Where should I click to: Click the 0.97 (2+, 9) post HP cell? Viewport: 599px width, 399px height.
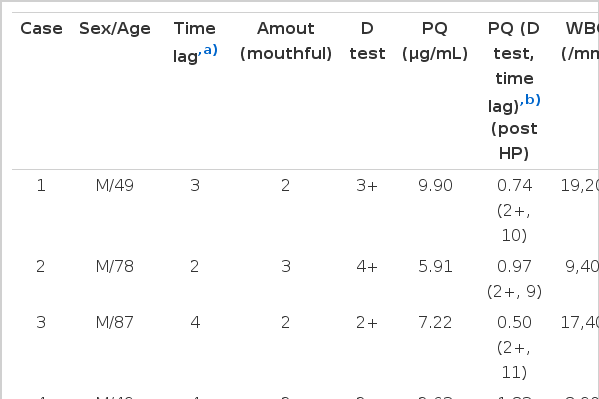514,279
